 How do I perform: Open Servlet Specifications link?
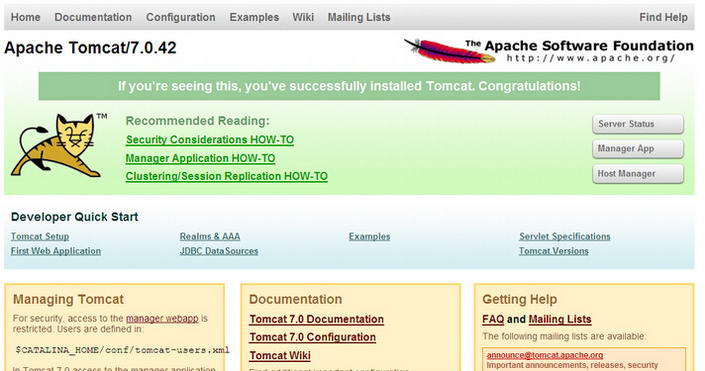[565, 237]
